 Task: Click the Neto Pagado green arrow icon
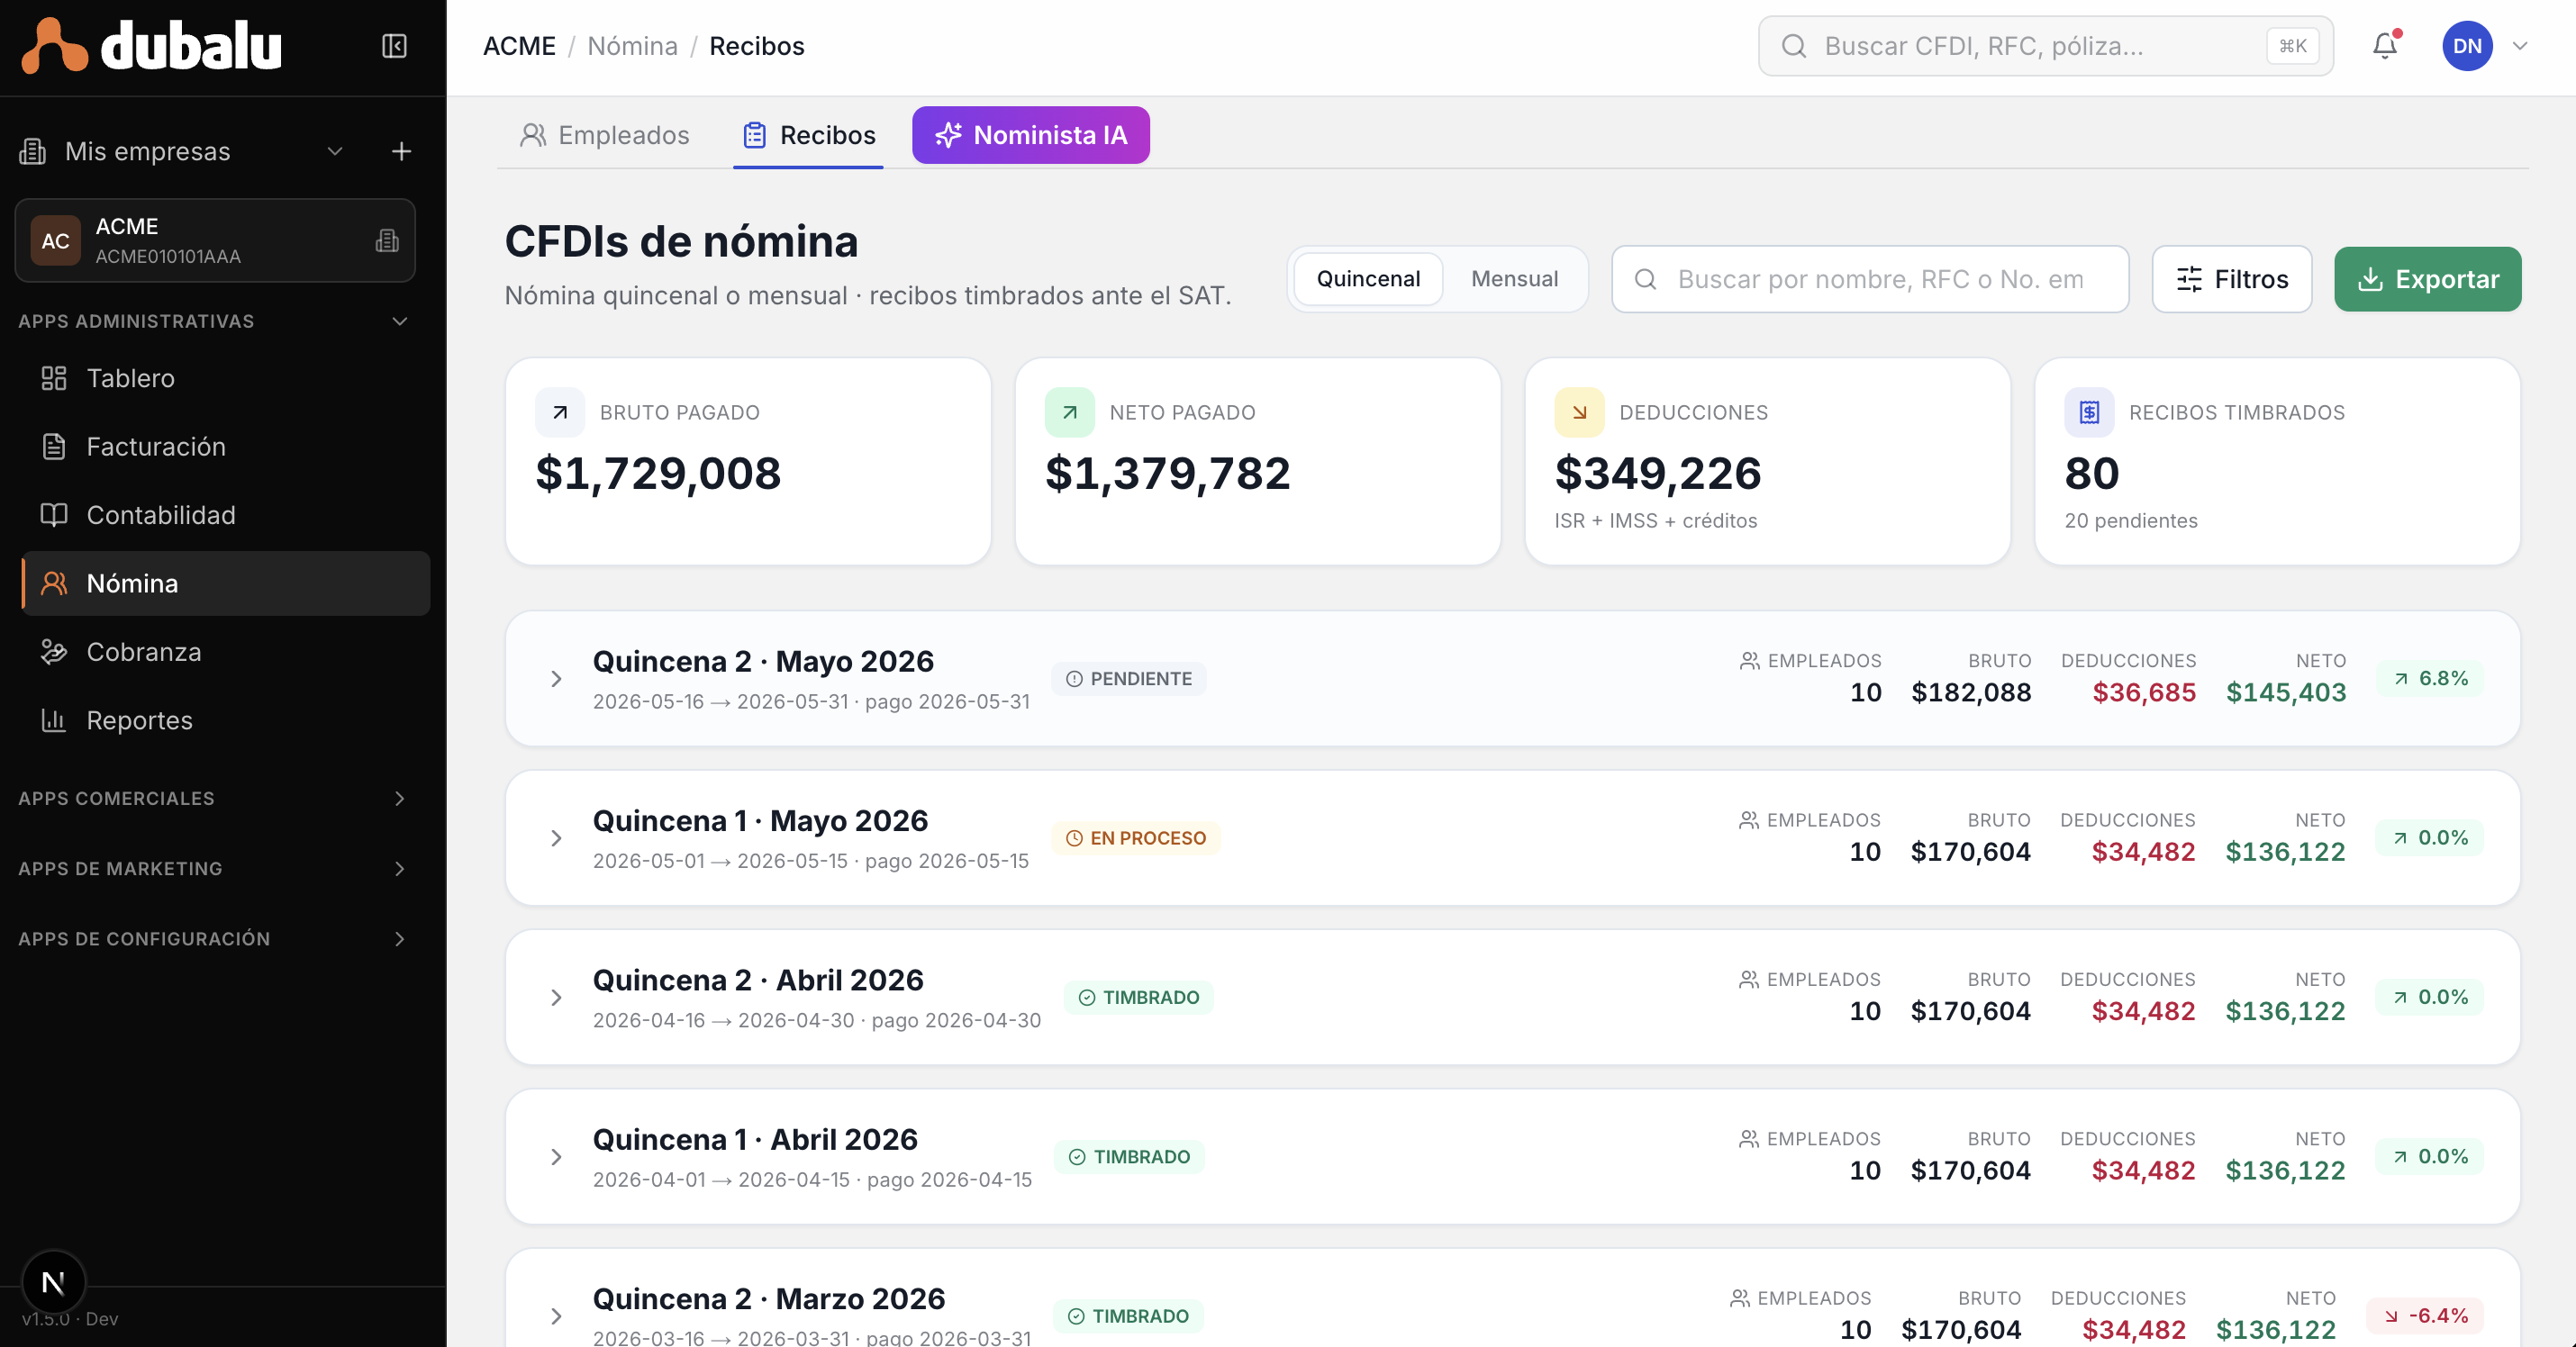(x=1070, y=412)
